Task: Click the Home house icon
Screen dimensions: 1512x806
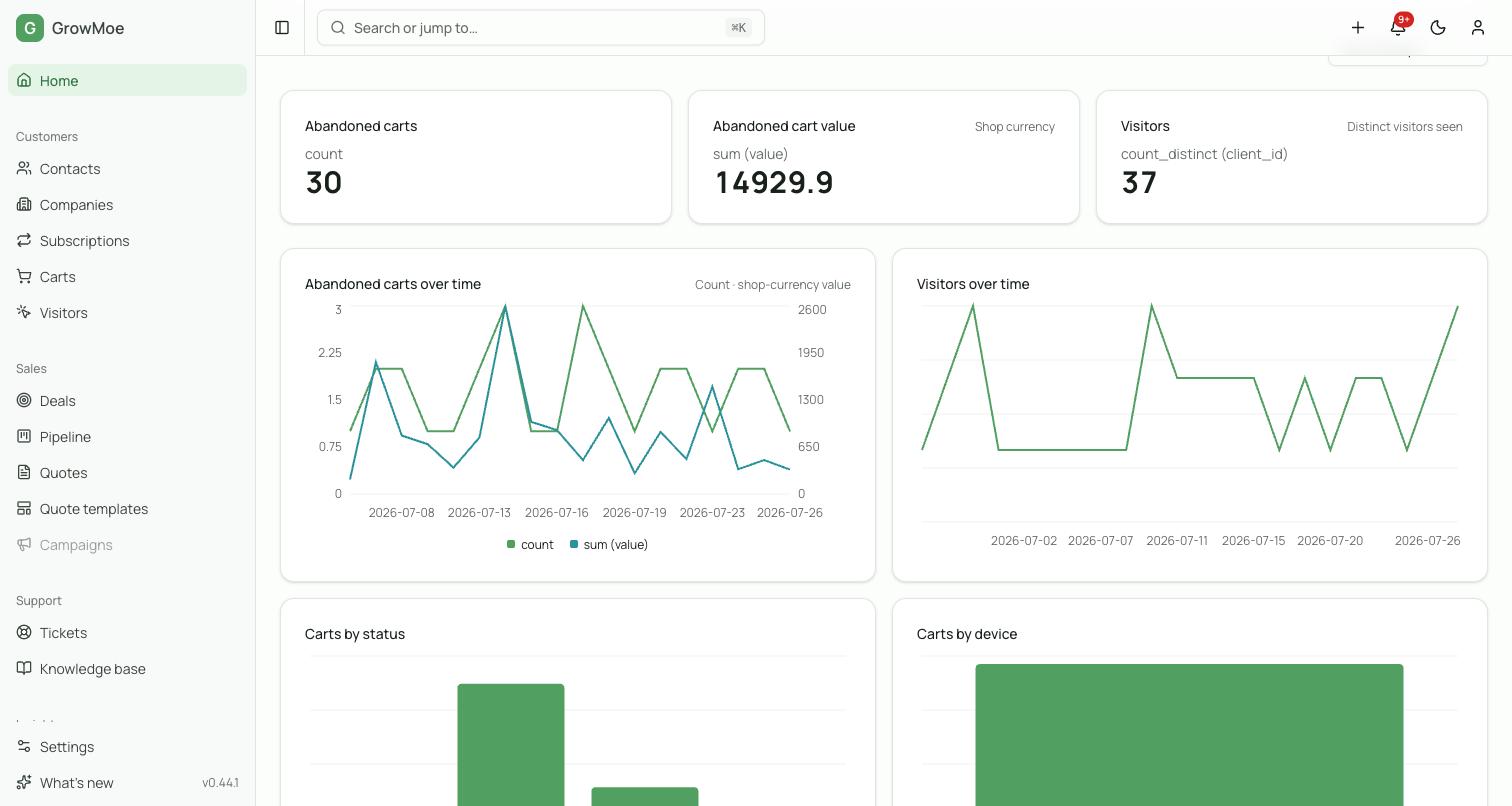Action: point(24,81)
